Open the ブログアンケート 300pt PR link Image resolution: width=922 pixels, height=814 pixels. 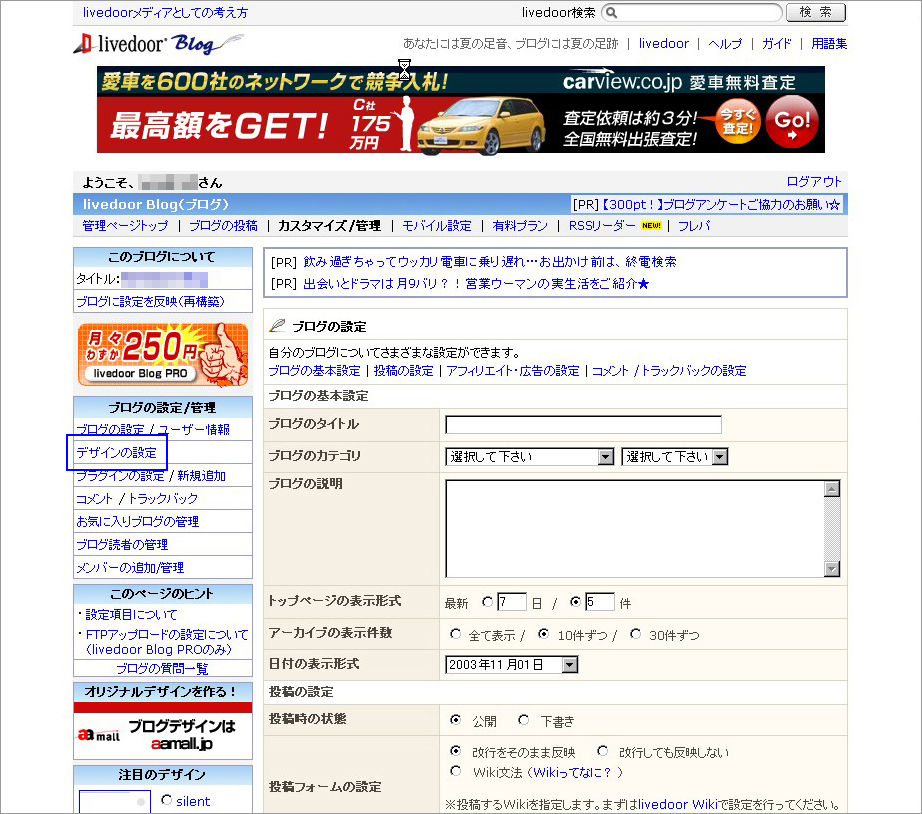pos(722,205)
